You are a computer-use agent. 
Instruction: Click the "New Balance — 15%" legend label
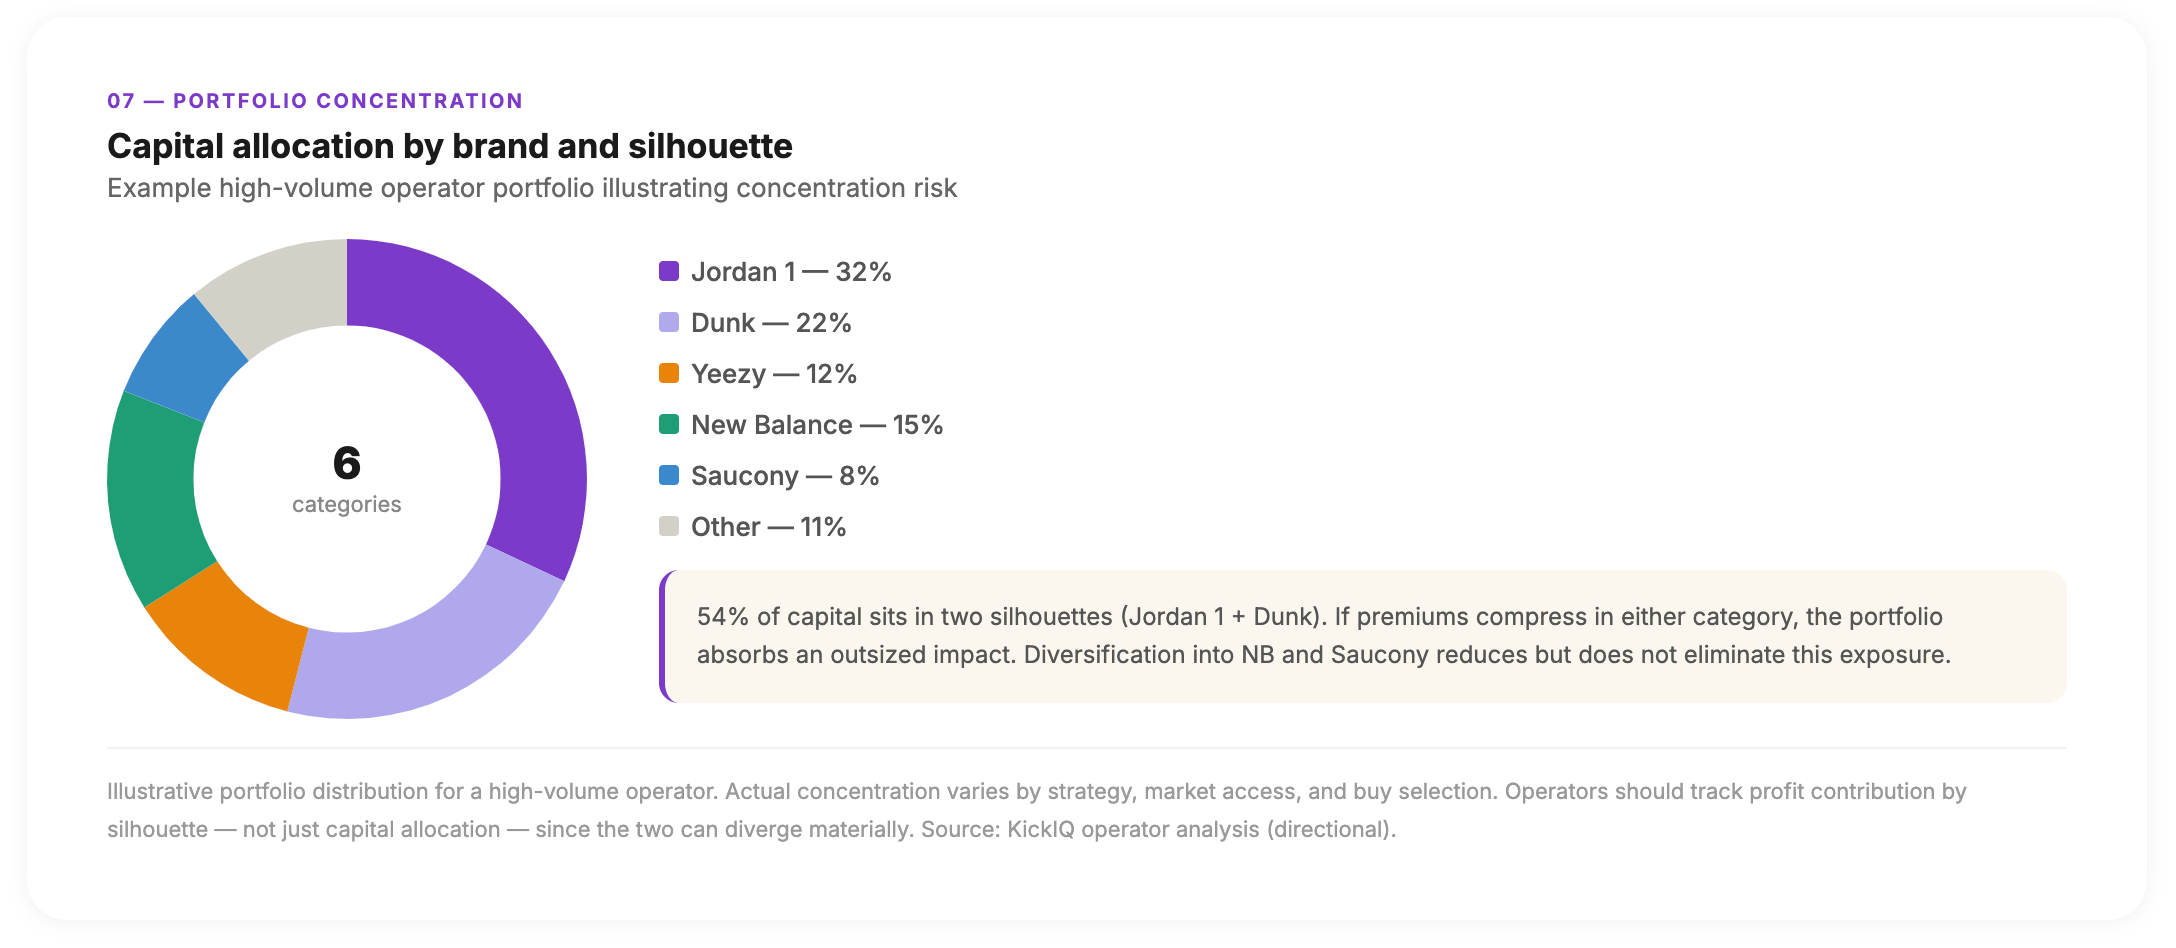coord(816,425)
